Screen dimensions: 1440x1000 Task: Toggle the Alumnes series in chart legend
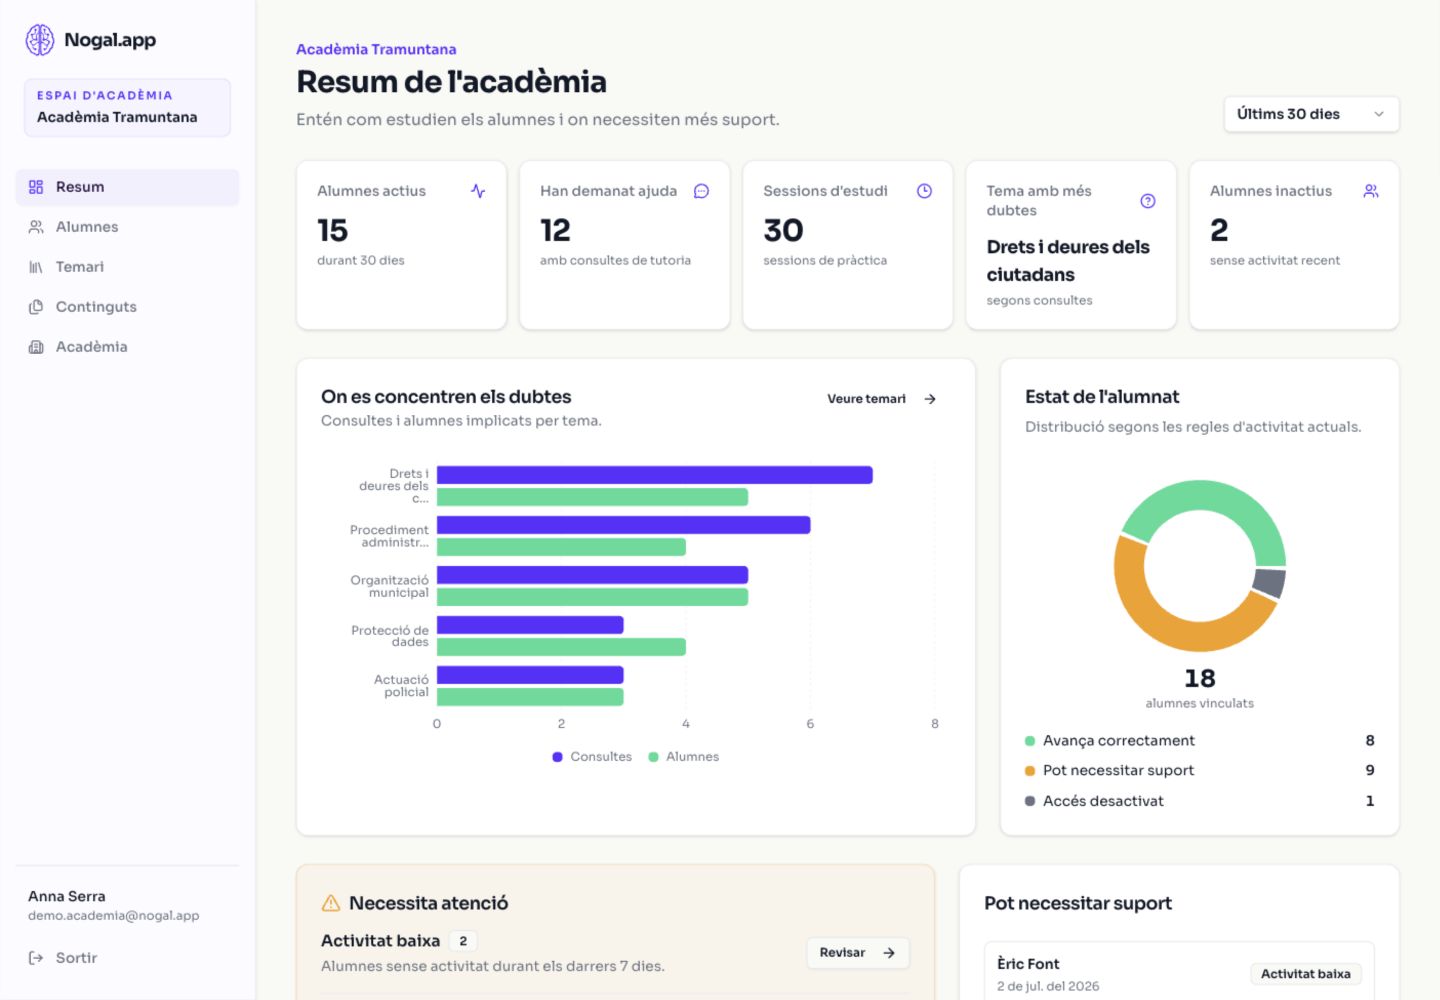coord(684,757)
